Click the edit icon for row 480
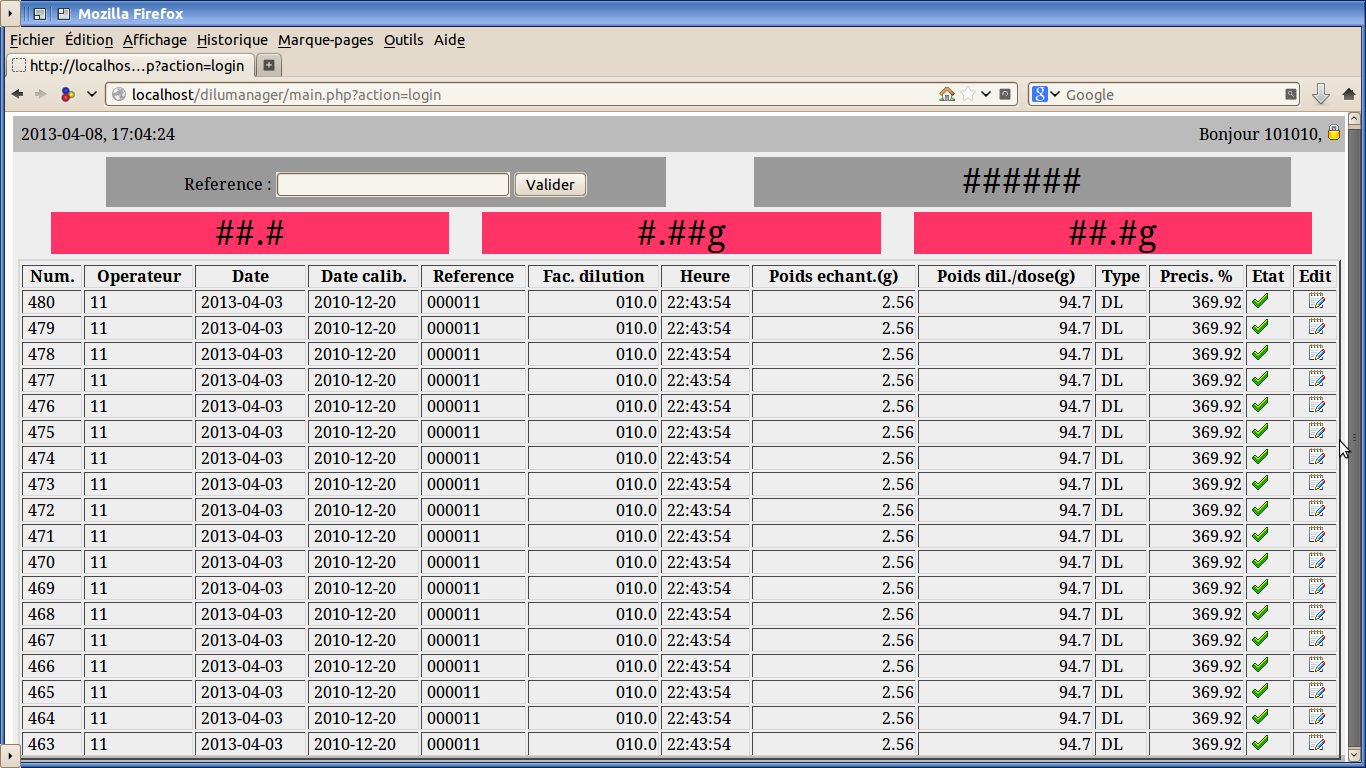This screenshot has width=1366, height=768. point(1316,301)
